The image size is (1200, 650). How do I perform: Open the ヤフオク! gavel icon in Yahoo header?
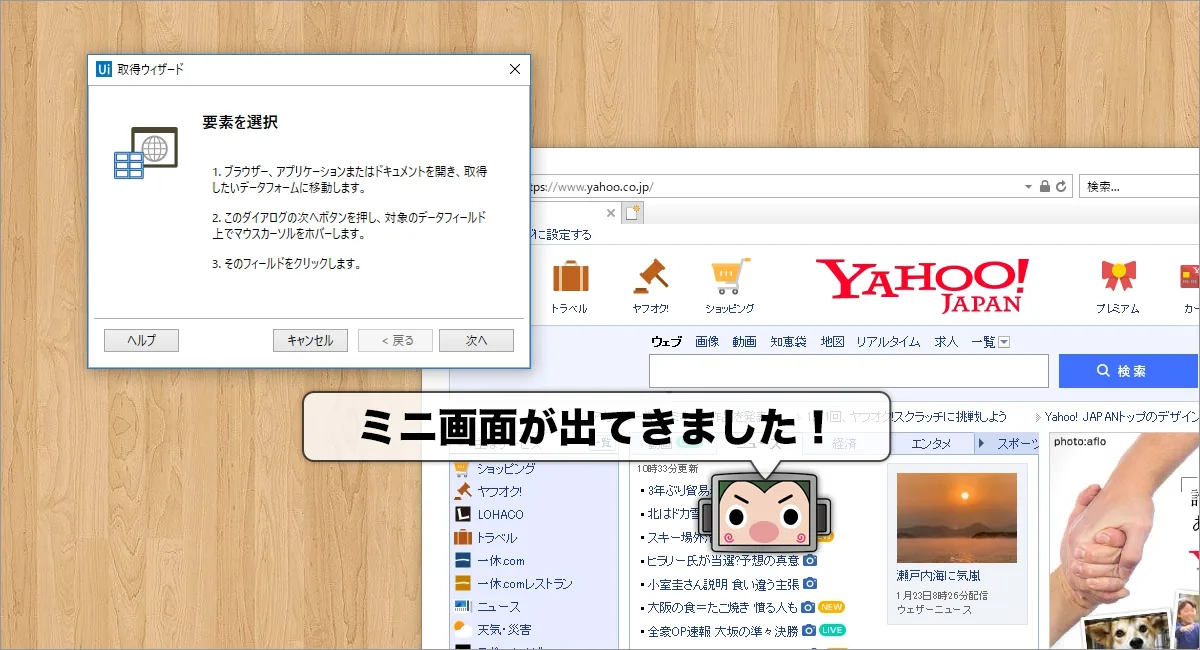pos(650,275)
